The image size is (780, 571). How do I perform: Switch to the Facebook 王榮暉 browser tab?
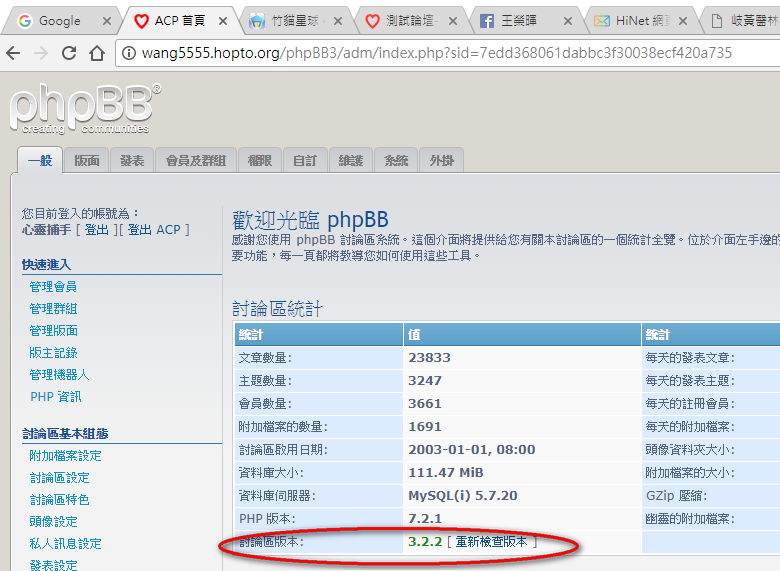pyautogui.click(x=525, y=20)
